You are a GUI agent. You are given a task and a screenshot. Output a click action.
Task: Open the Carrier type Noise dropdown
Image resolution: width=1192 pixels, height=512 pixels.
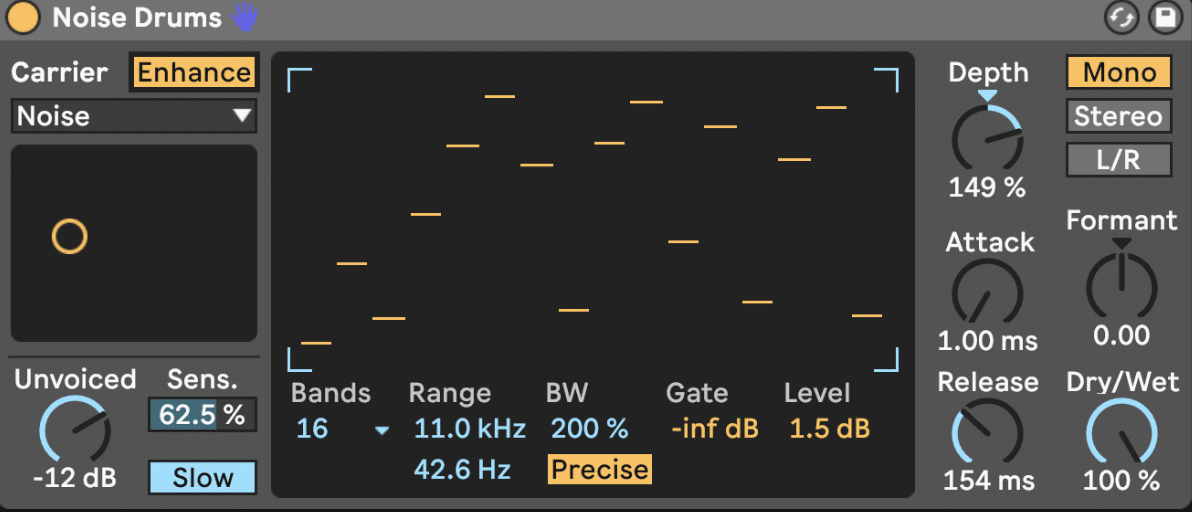134,116
